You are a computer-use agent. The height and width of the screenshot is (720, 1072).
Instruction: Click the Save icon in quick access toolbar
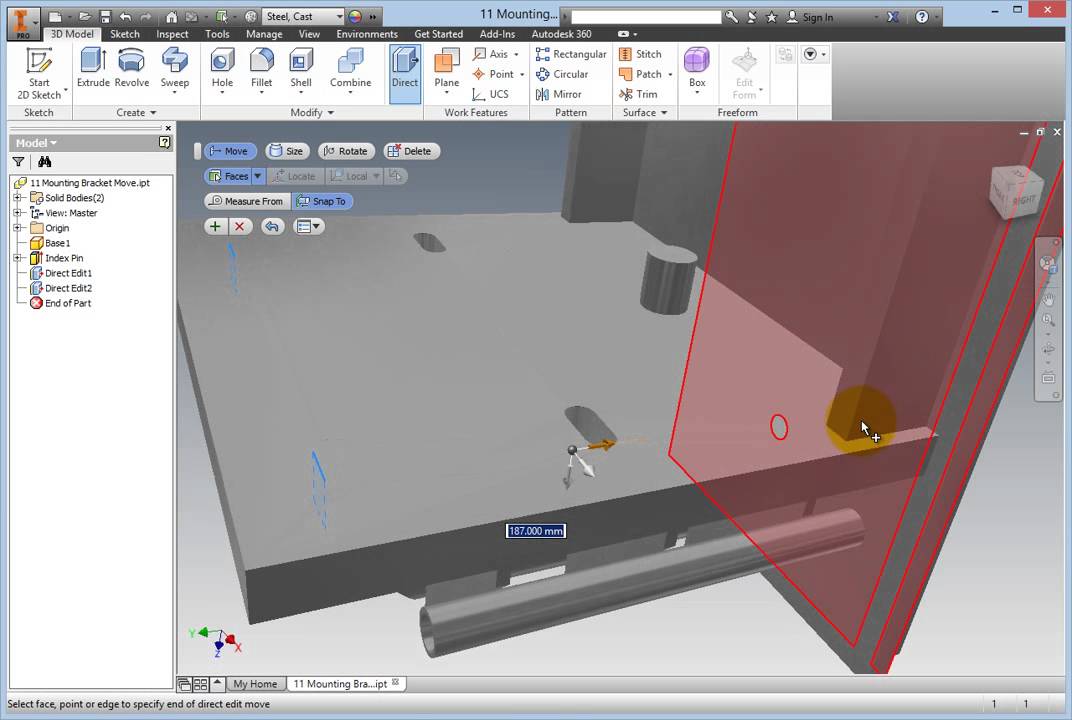click(105, 16)
